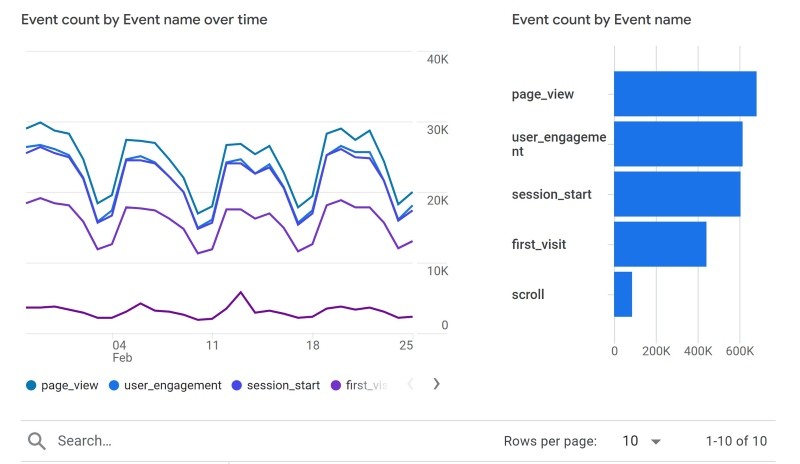800x464 pixels.
Task: Click the scroll event bar
Action: [x=623, y=294]
